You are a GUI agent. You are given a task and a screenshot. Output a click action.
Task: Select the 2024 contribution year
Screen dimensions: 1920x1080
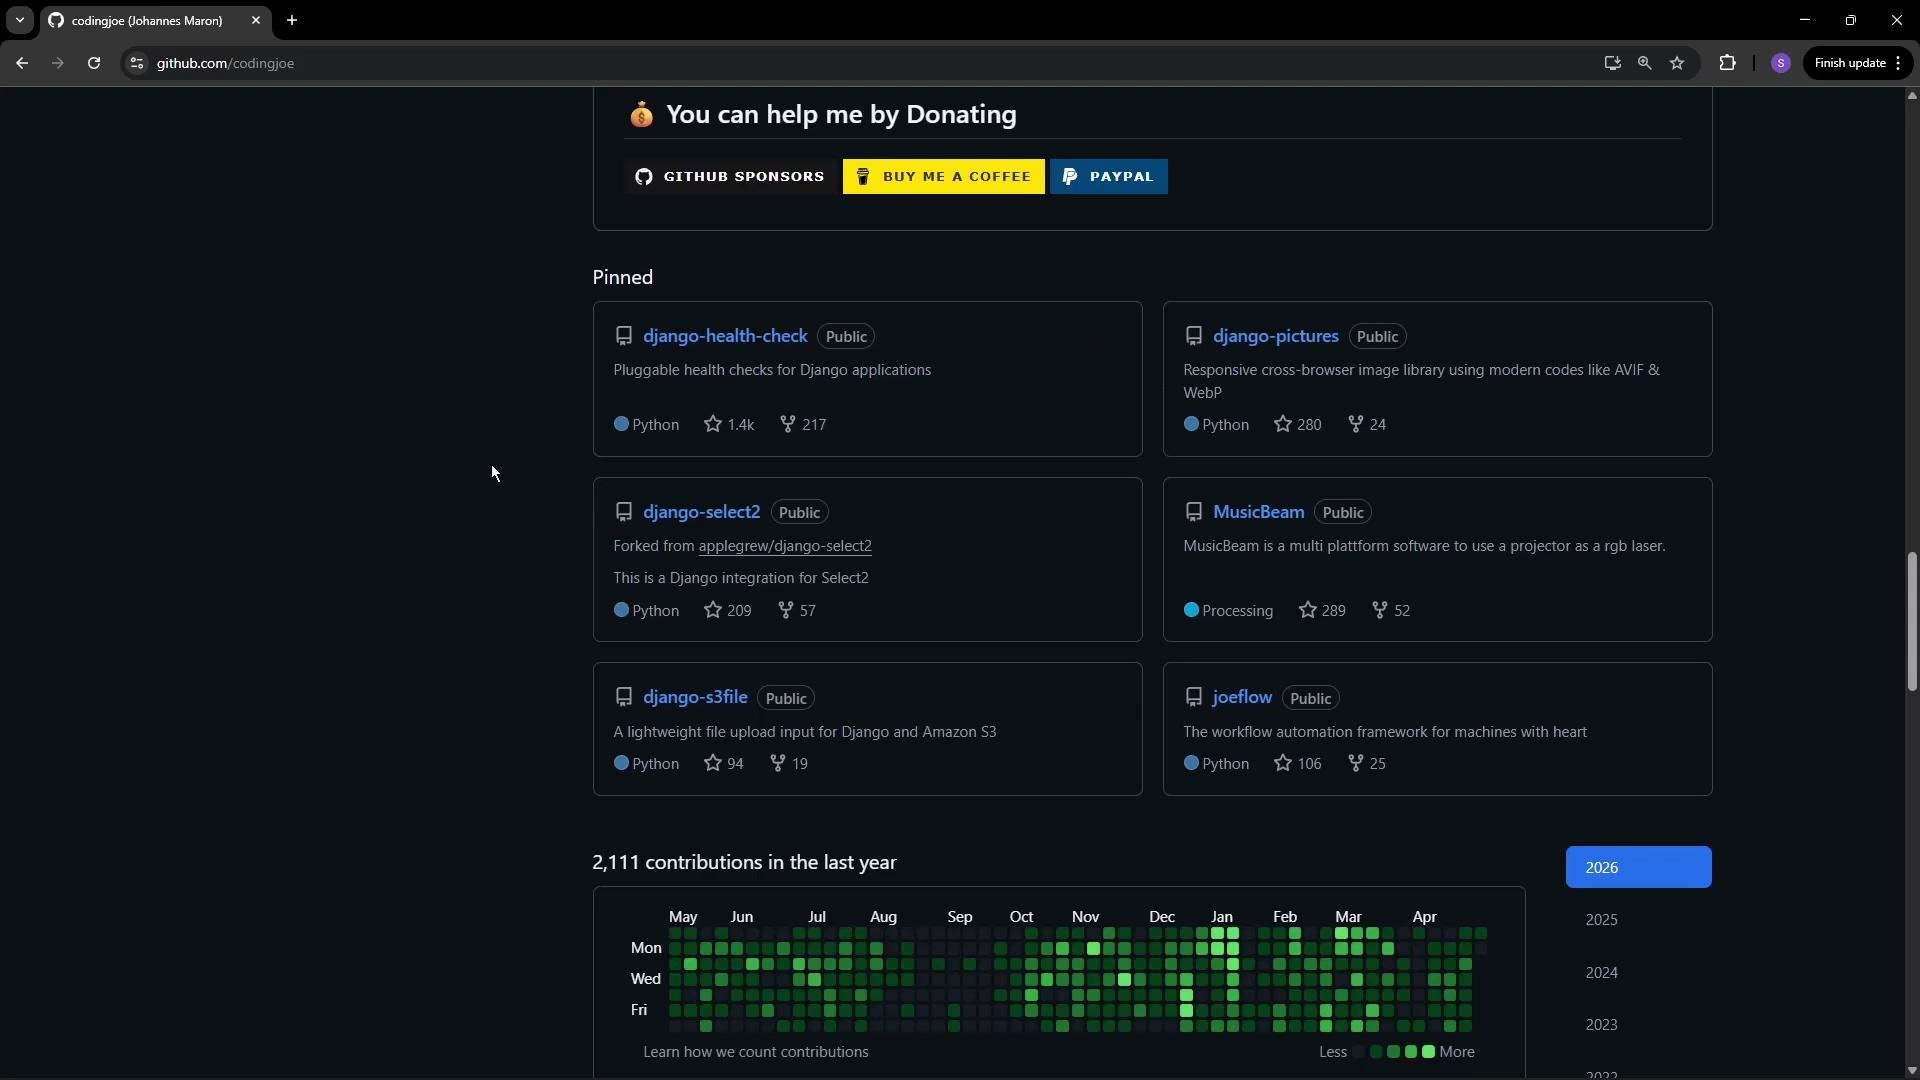pos(1638,972)
